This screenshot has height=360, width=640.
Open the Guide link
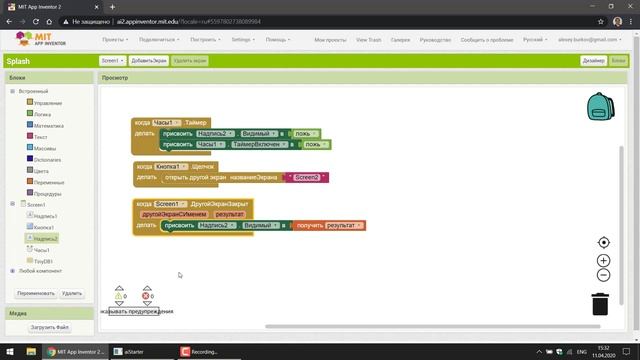435,40
